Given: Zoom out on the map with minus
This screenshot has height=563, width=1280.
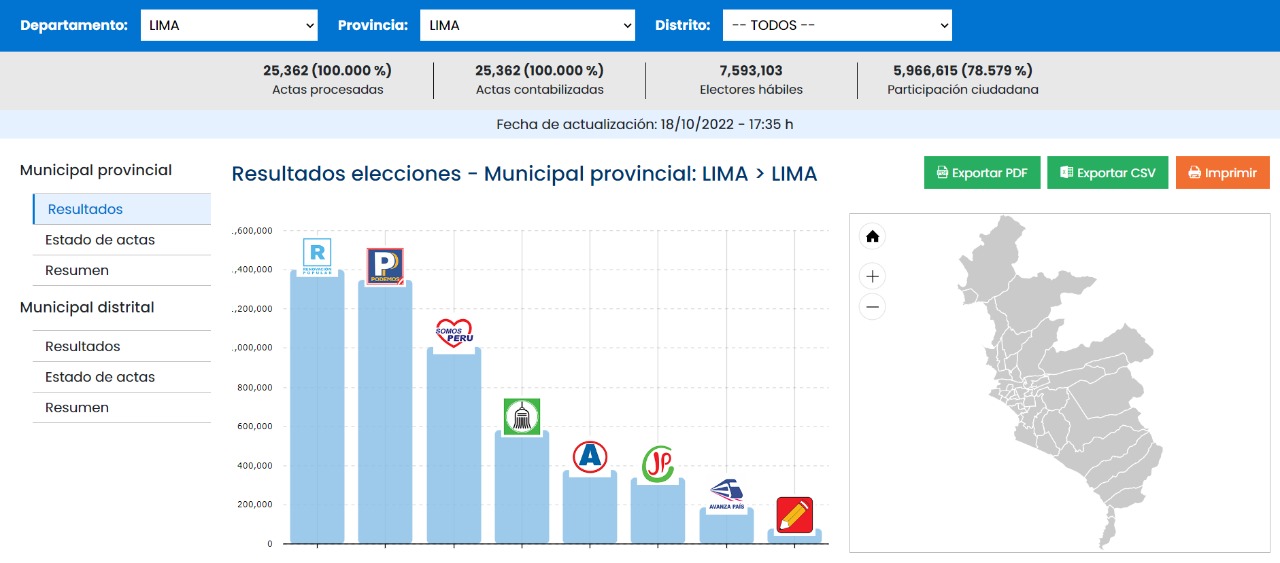Looking at the screenshot, I should point(872,306).
